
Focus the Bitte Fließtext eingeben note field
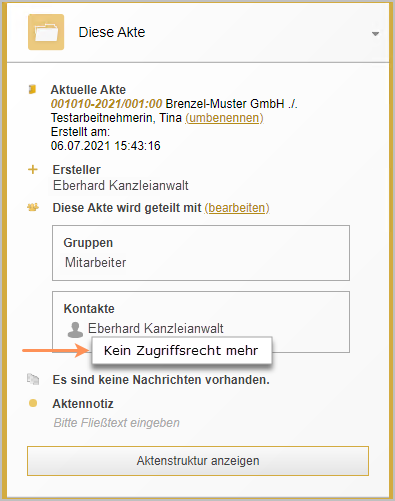pos(117,423)
